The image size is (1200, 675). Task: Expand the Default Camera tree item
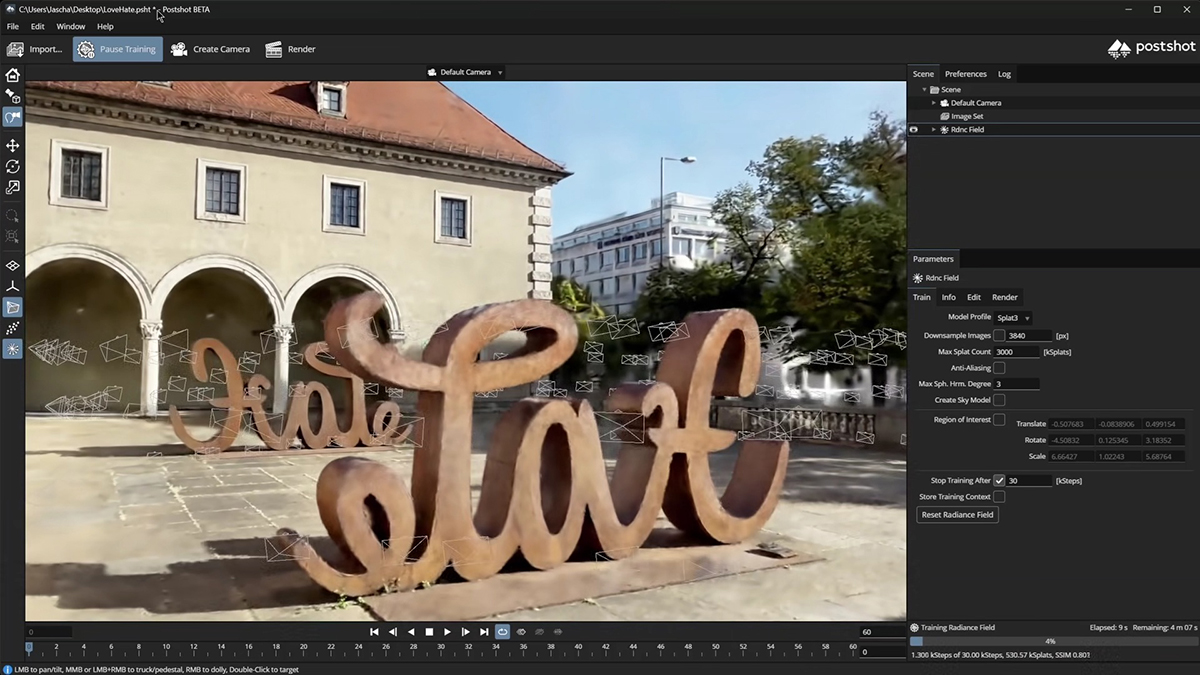934,103
